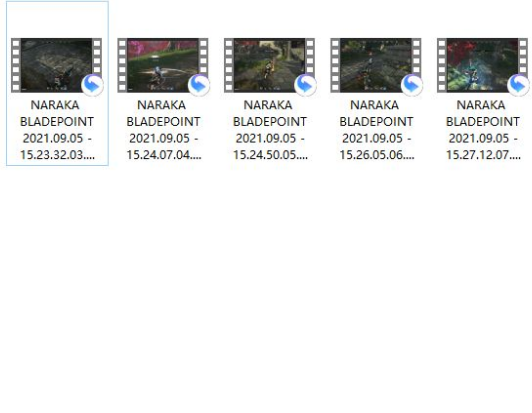Viewport: 532px width, 413px height.
Task: Click the shortcut arrow badge on 15.23.32.03 video
Action: [92, 85]
